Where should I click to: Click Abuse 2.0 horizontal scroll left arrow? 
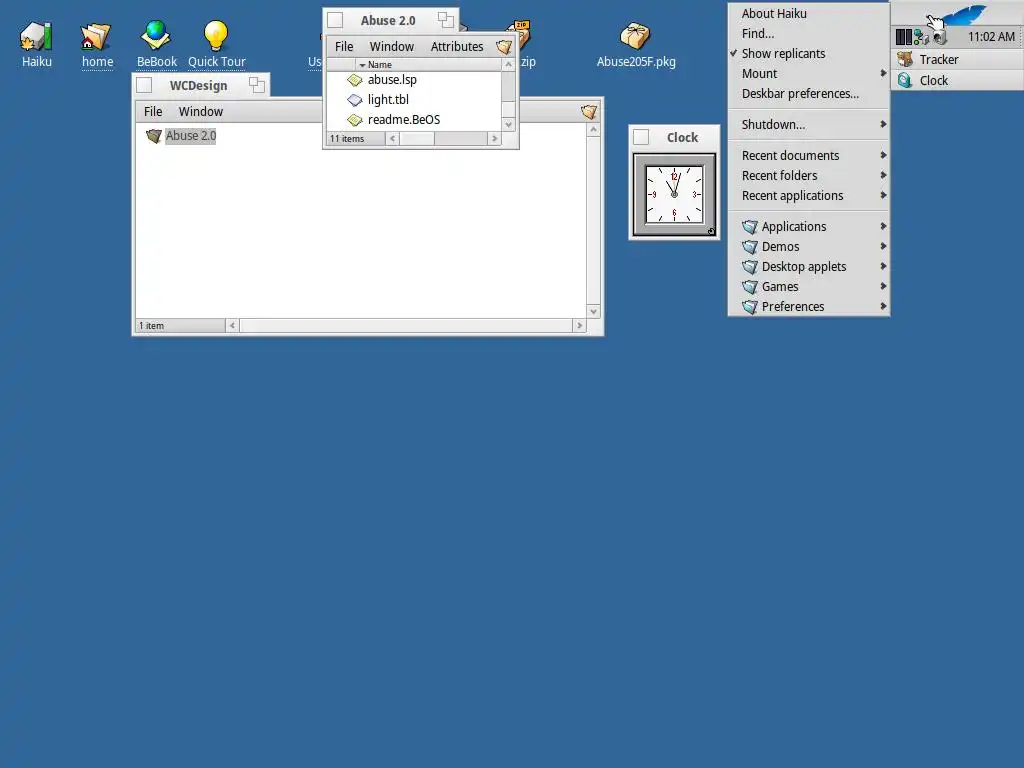392,138
